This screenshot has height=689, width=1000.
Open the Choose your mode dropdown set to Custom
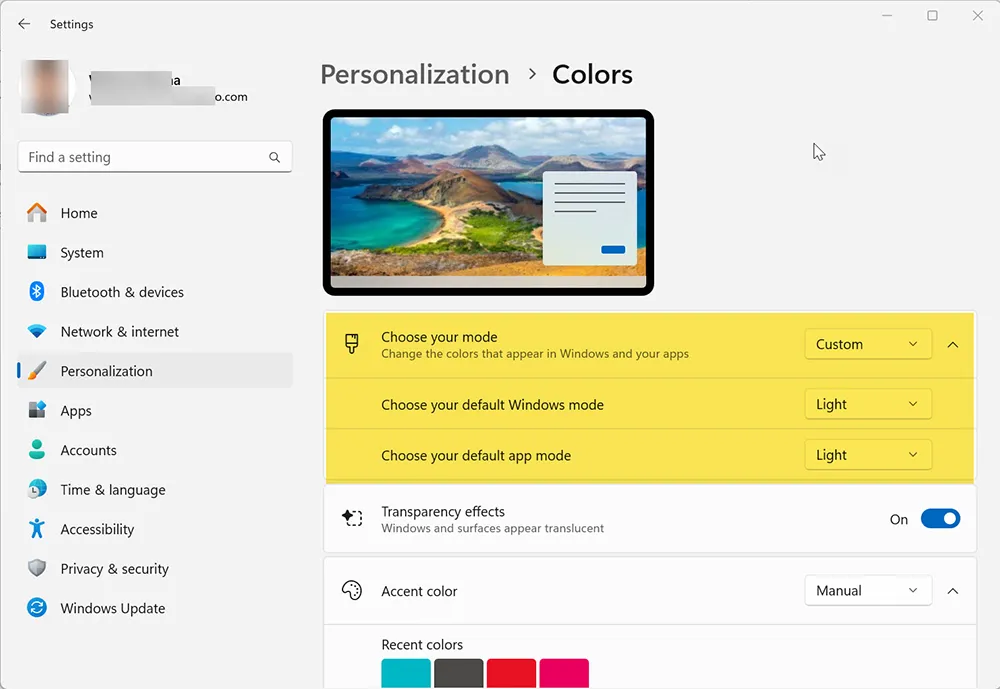[867, 344]
